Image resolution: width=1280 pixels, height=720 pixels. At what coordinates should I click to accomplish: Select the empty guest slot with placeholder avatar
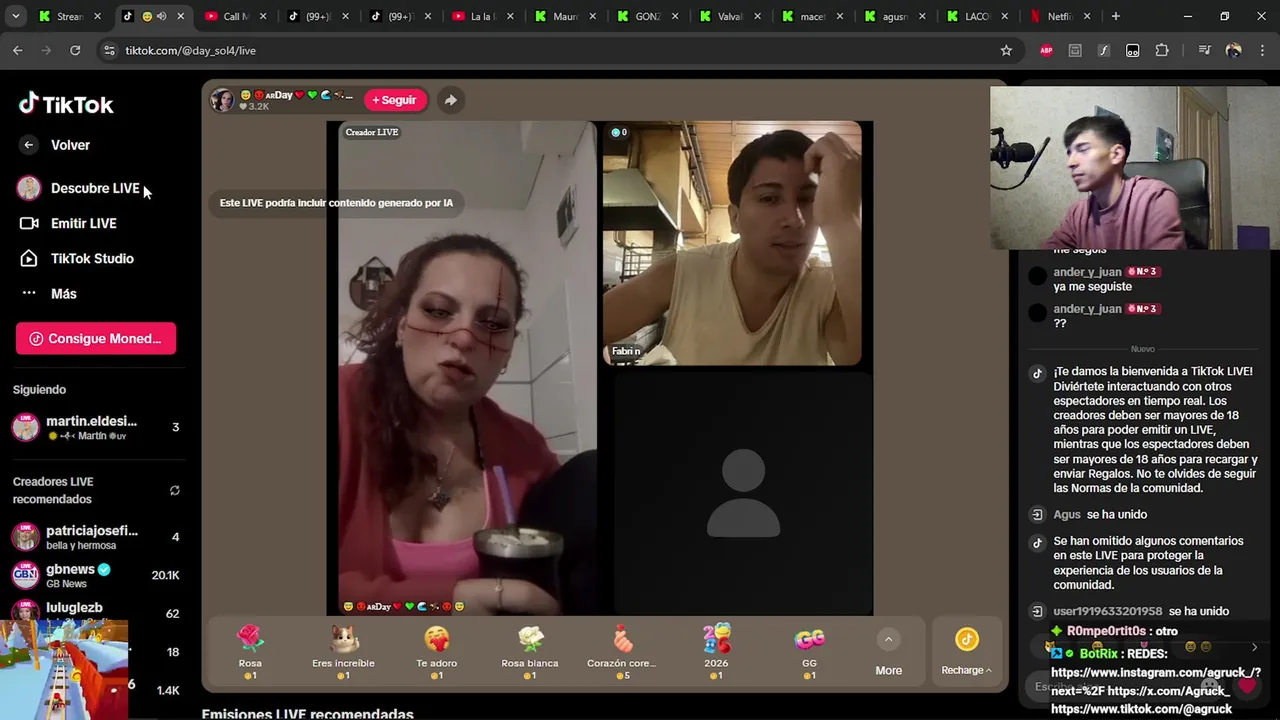click(743, 493)
